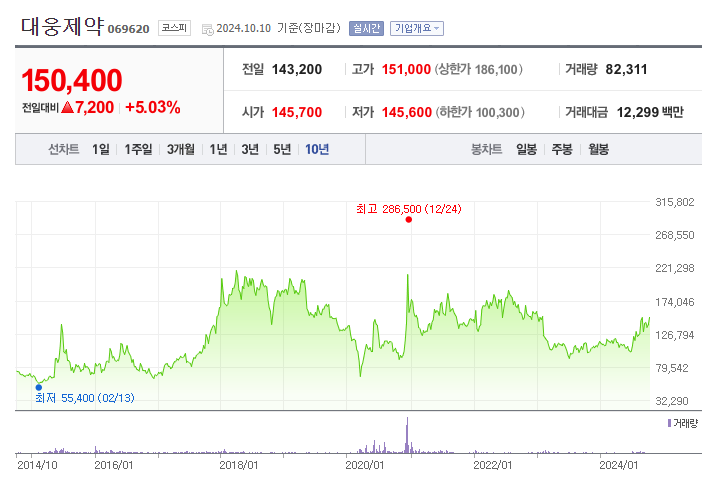Click the 126,794 y-axis label

675,335
